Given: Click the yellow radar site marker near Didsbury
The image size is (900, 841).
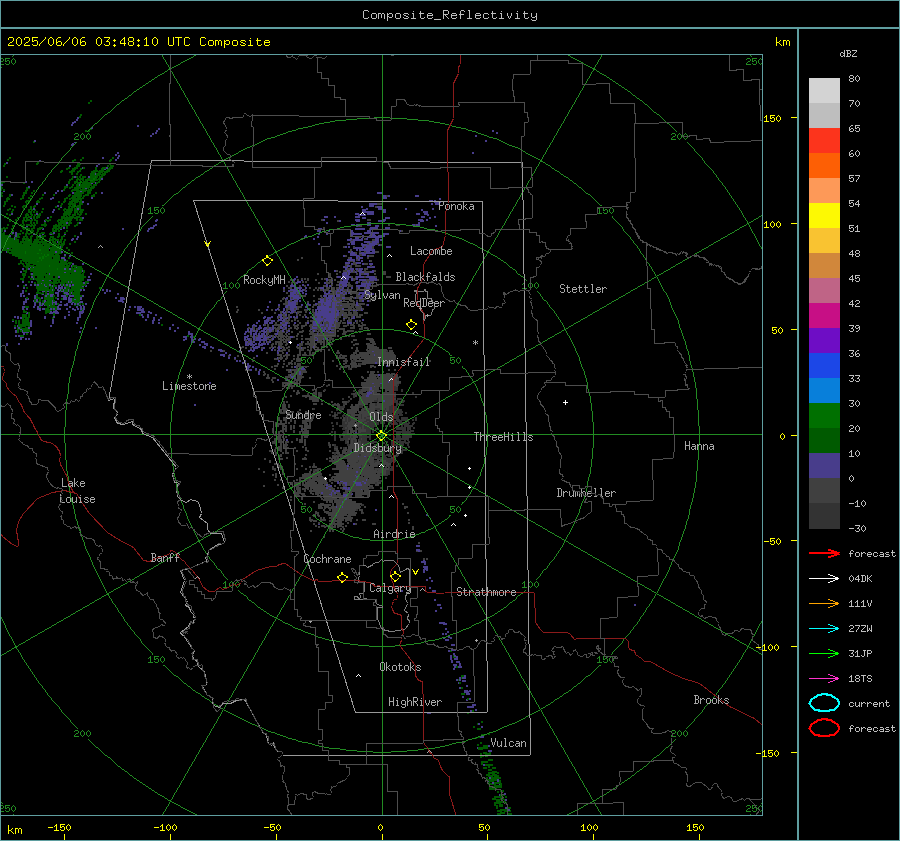Looking at the screenshot, I should click(381, 435).
